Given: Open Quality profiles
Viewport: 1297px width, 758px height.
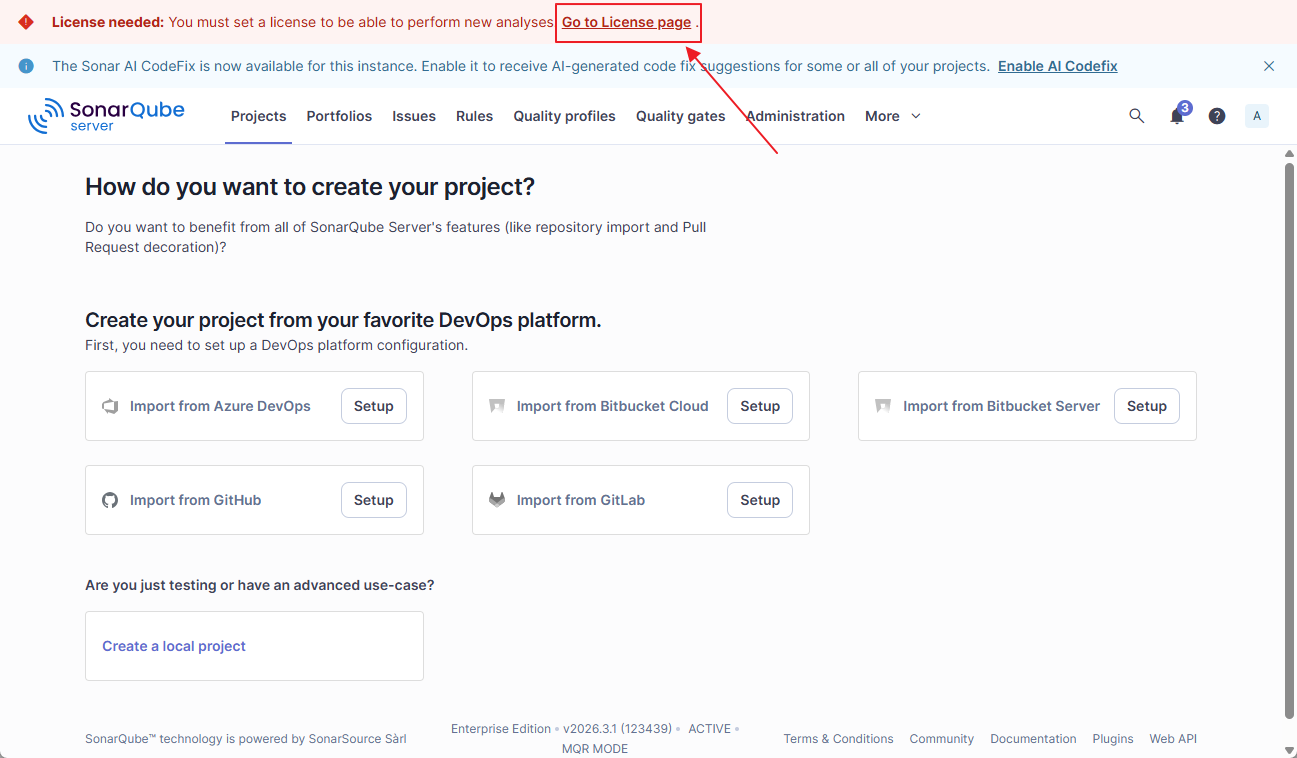Looking at the screenshot, I should click(x=565, y=116).
